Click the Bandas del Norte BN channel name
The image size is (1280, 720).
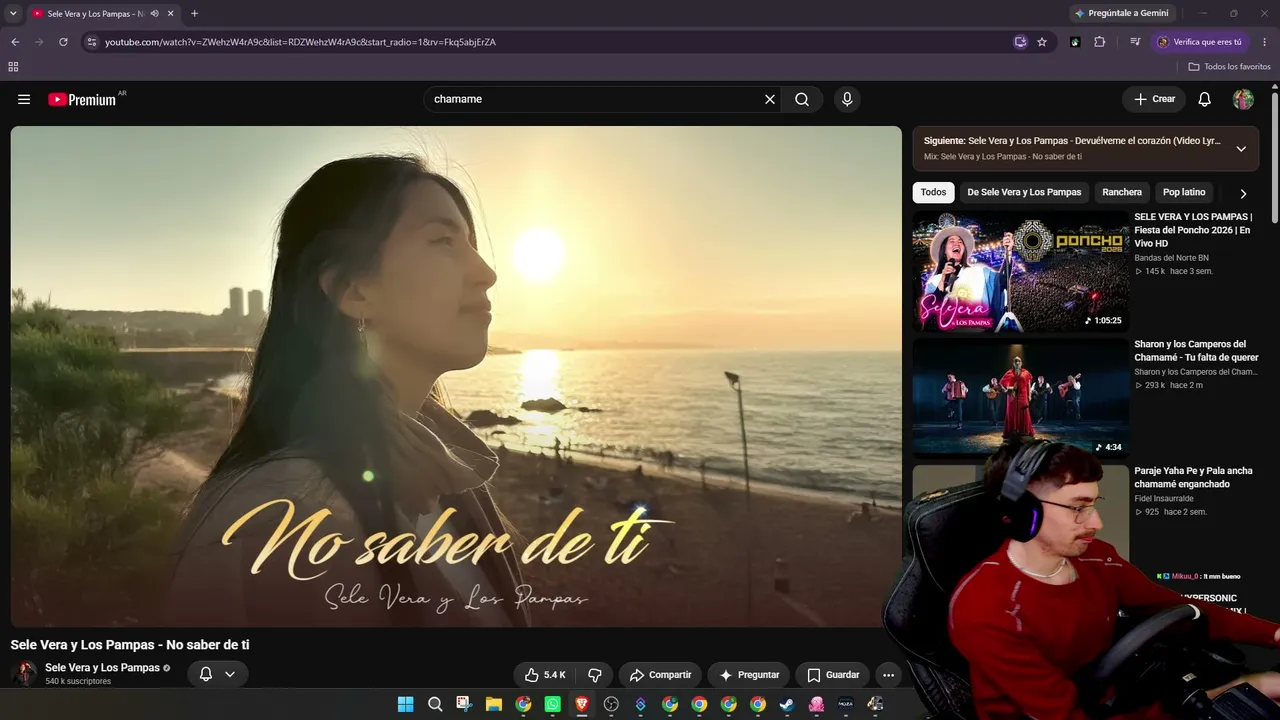(x=1171, y=258)
